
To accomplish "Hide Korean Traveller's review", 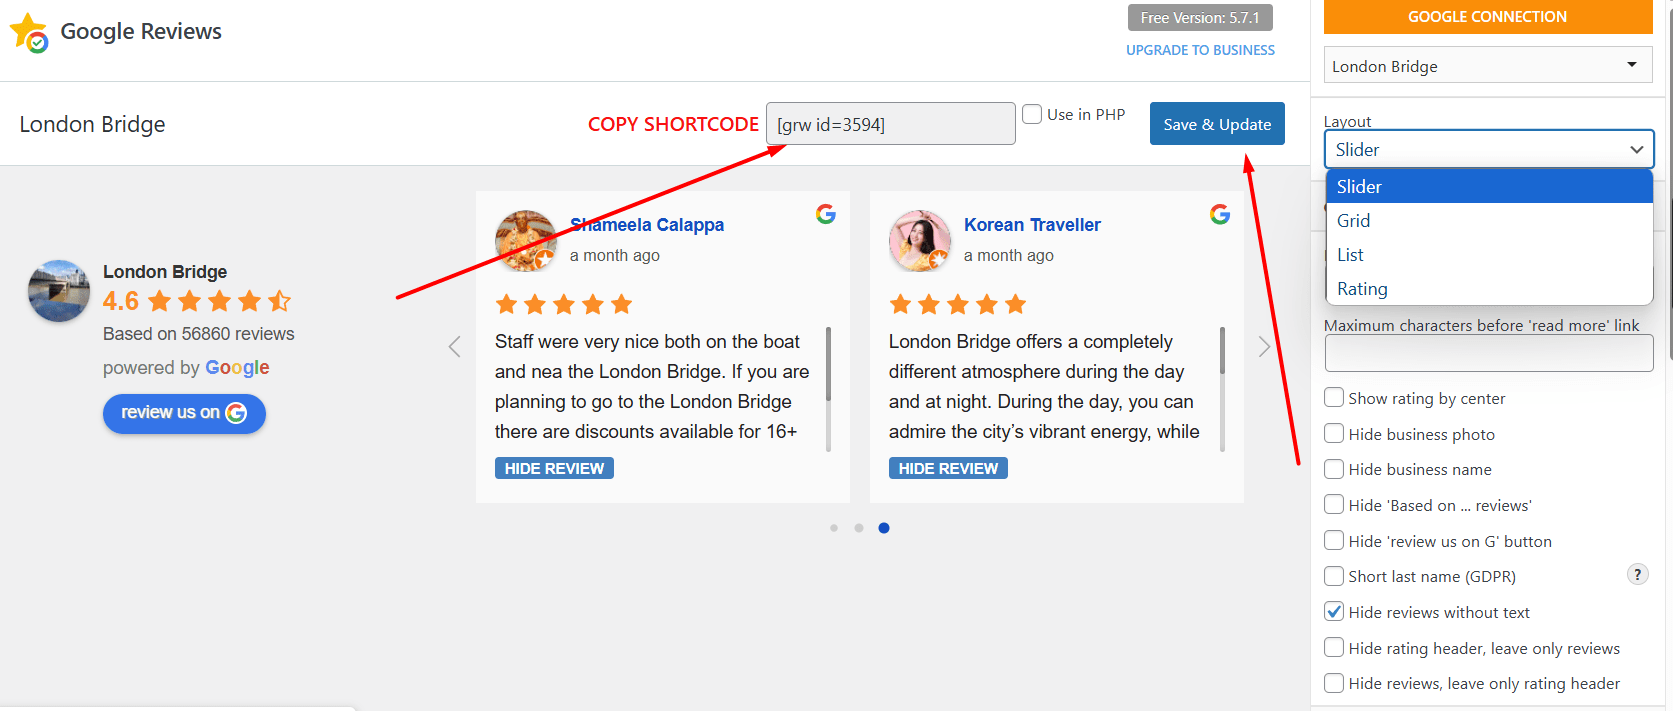I will pyautogui.click(x=948, y=468).
